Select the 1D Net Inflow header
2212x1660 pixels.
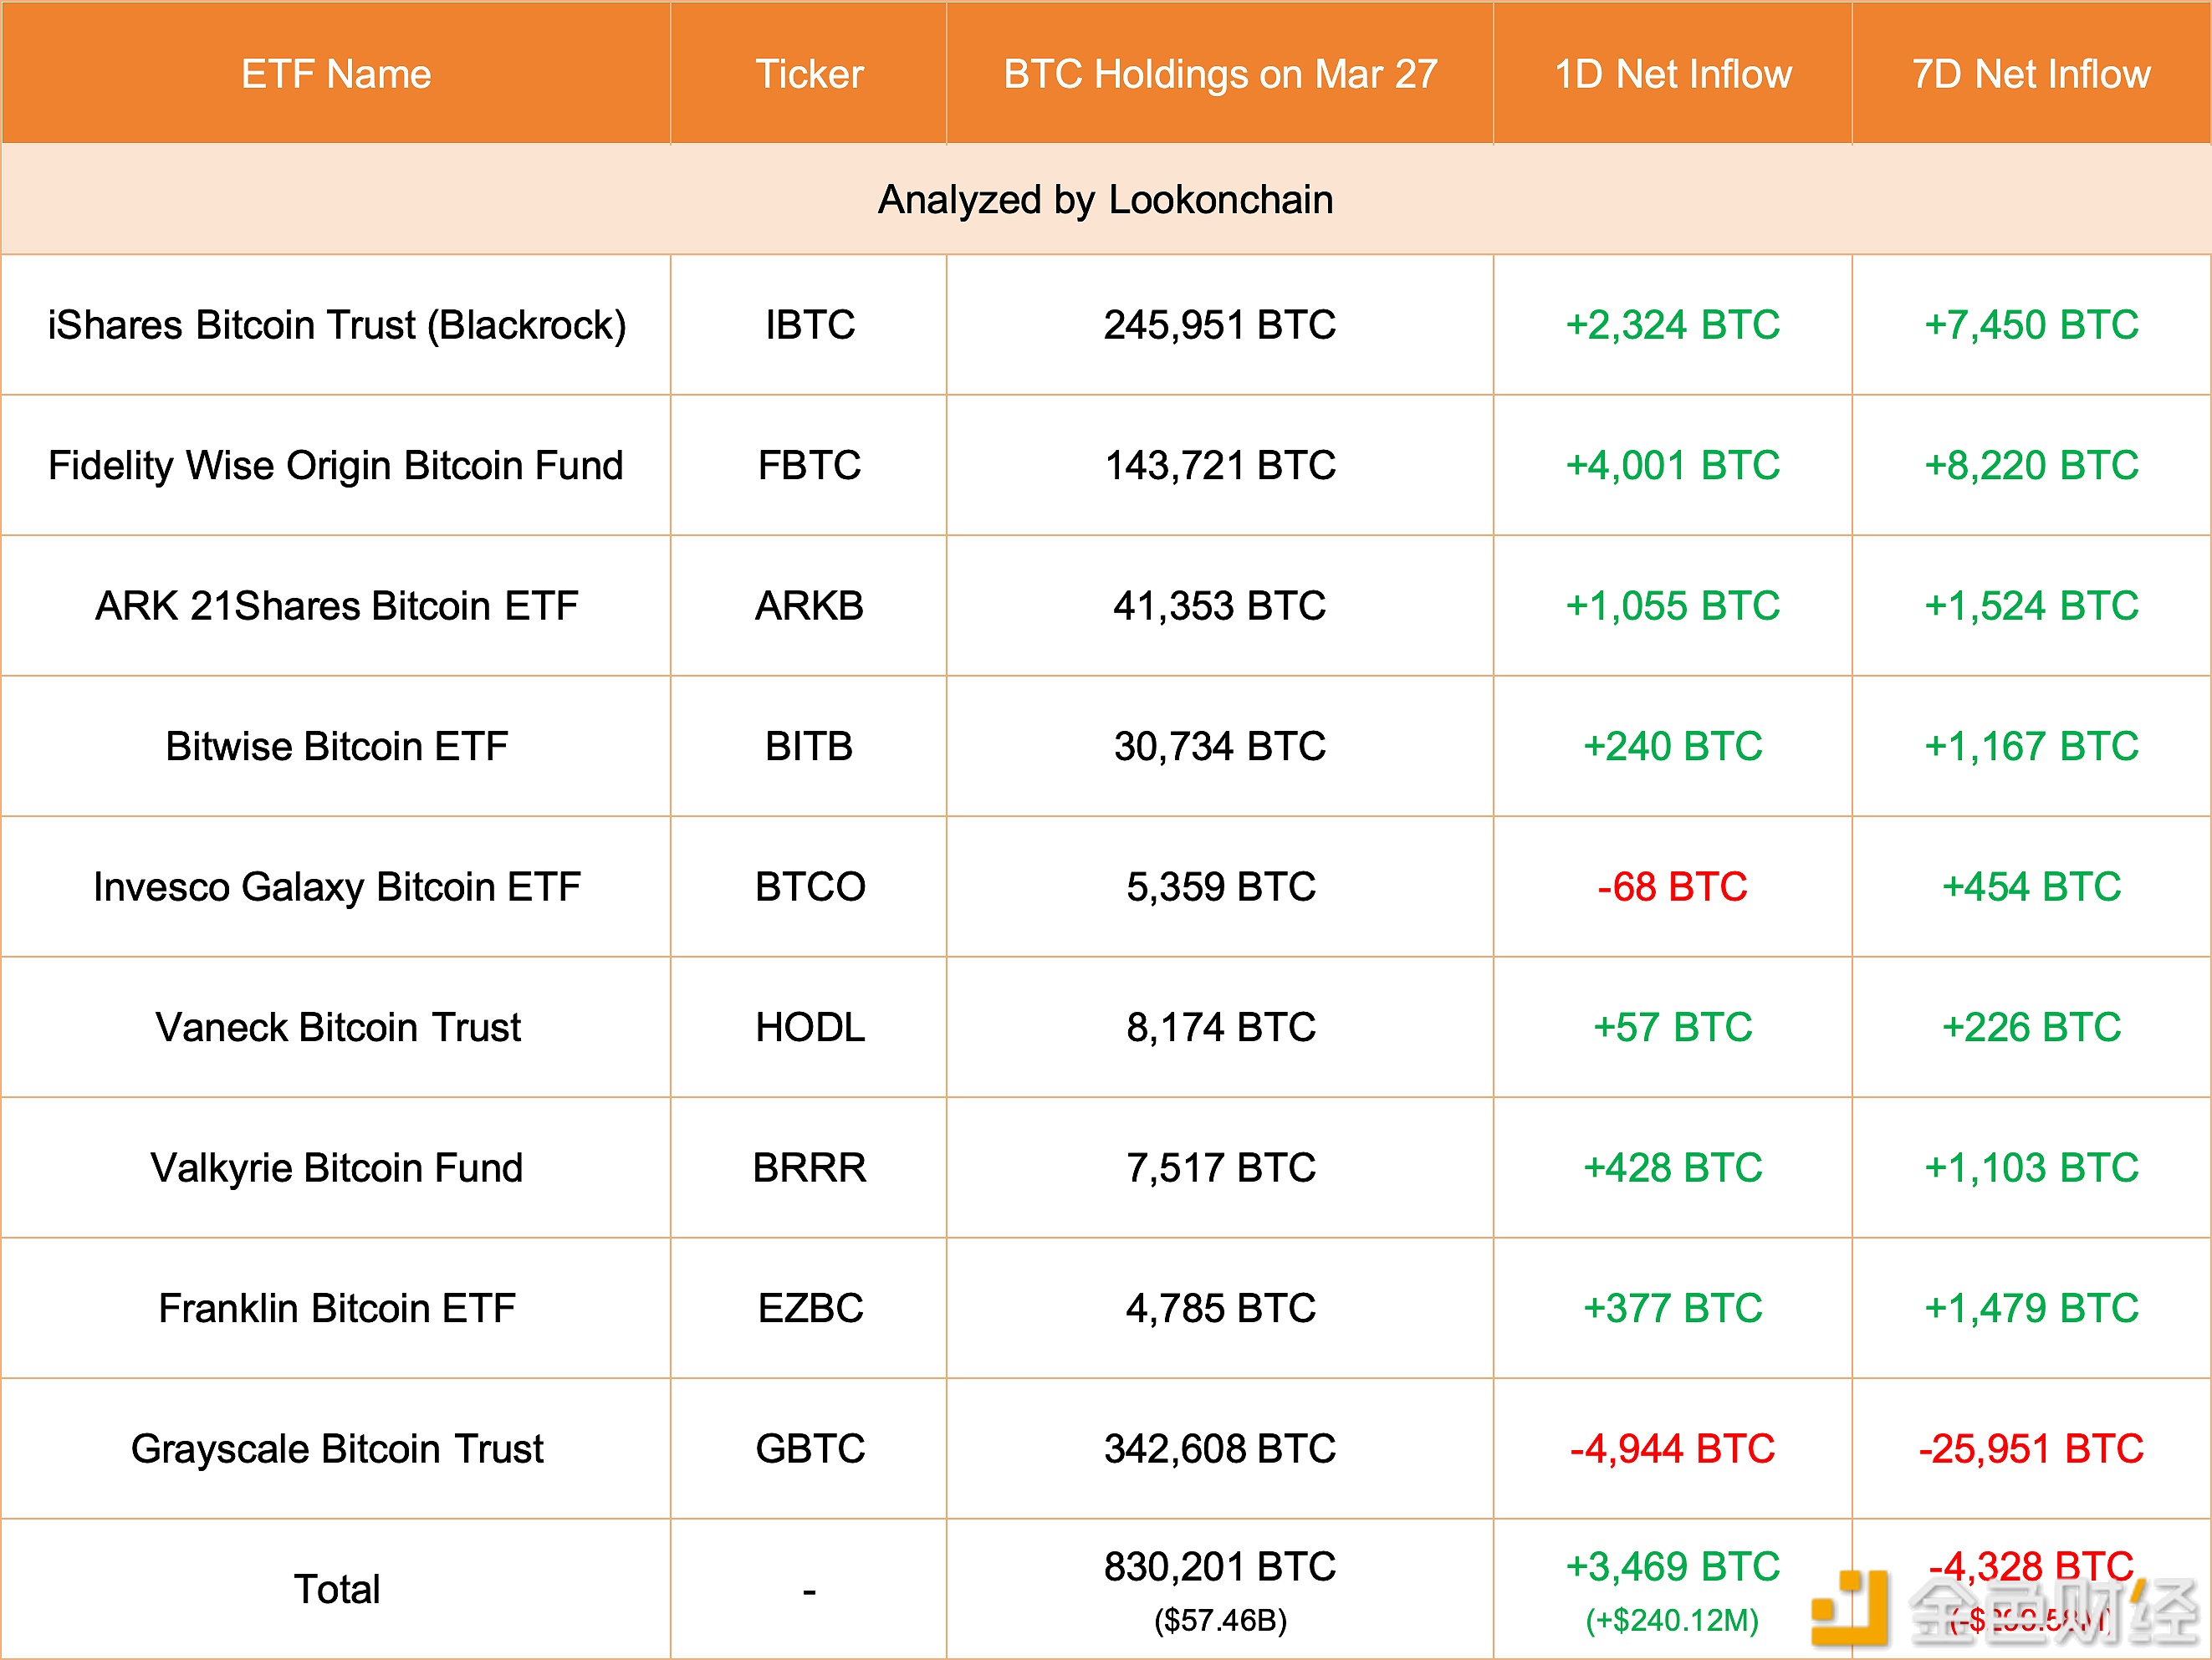tap(1672, 74)
